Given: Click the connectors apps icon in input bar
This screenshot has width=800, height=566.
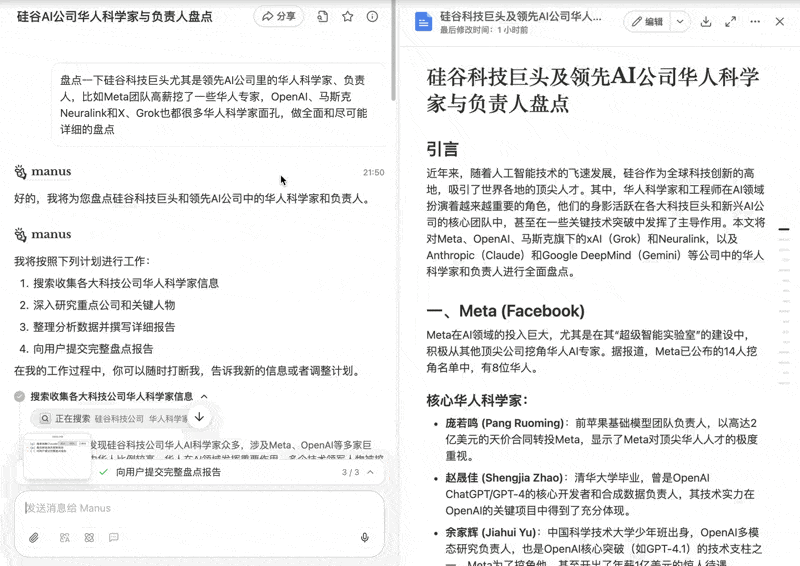Looking at the screenshot, I should (x=89, y=537).
